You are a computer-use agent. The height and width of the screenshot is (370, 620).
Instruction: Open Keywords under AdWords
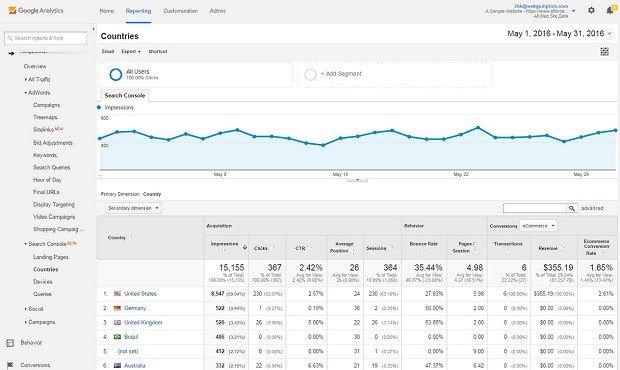click(45, 155)
